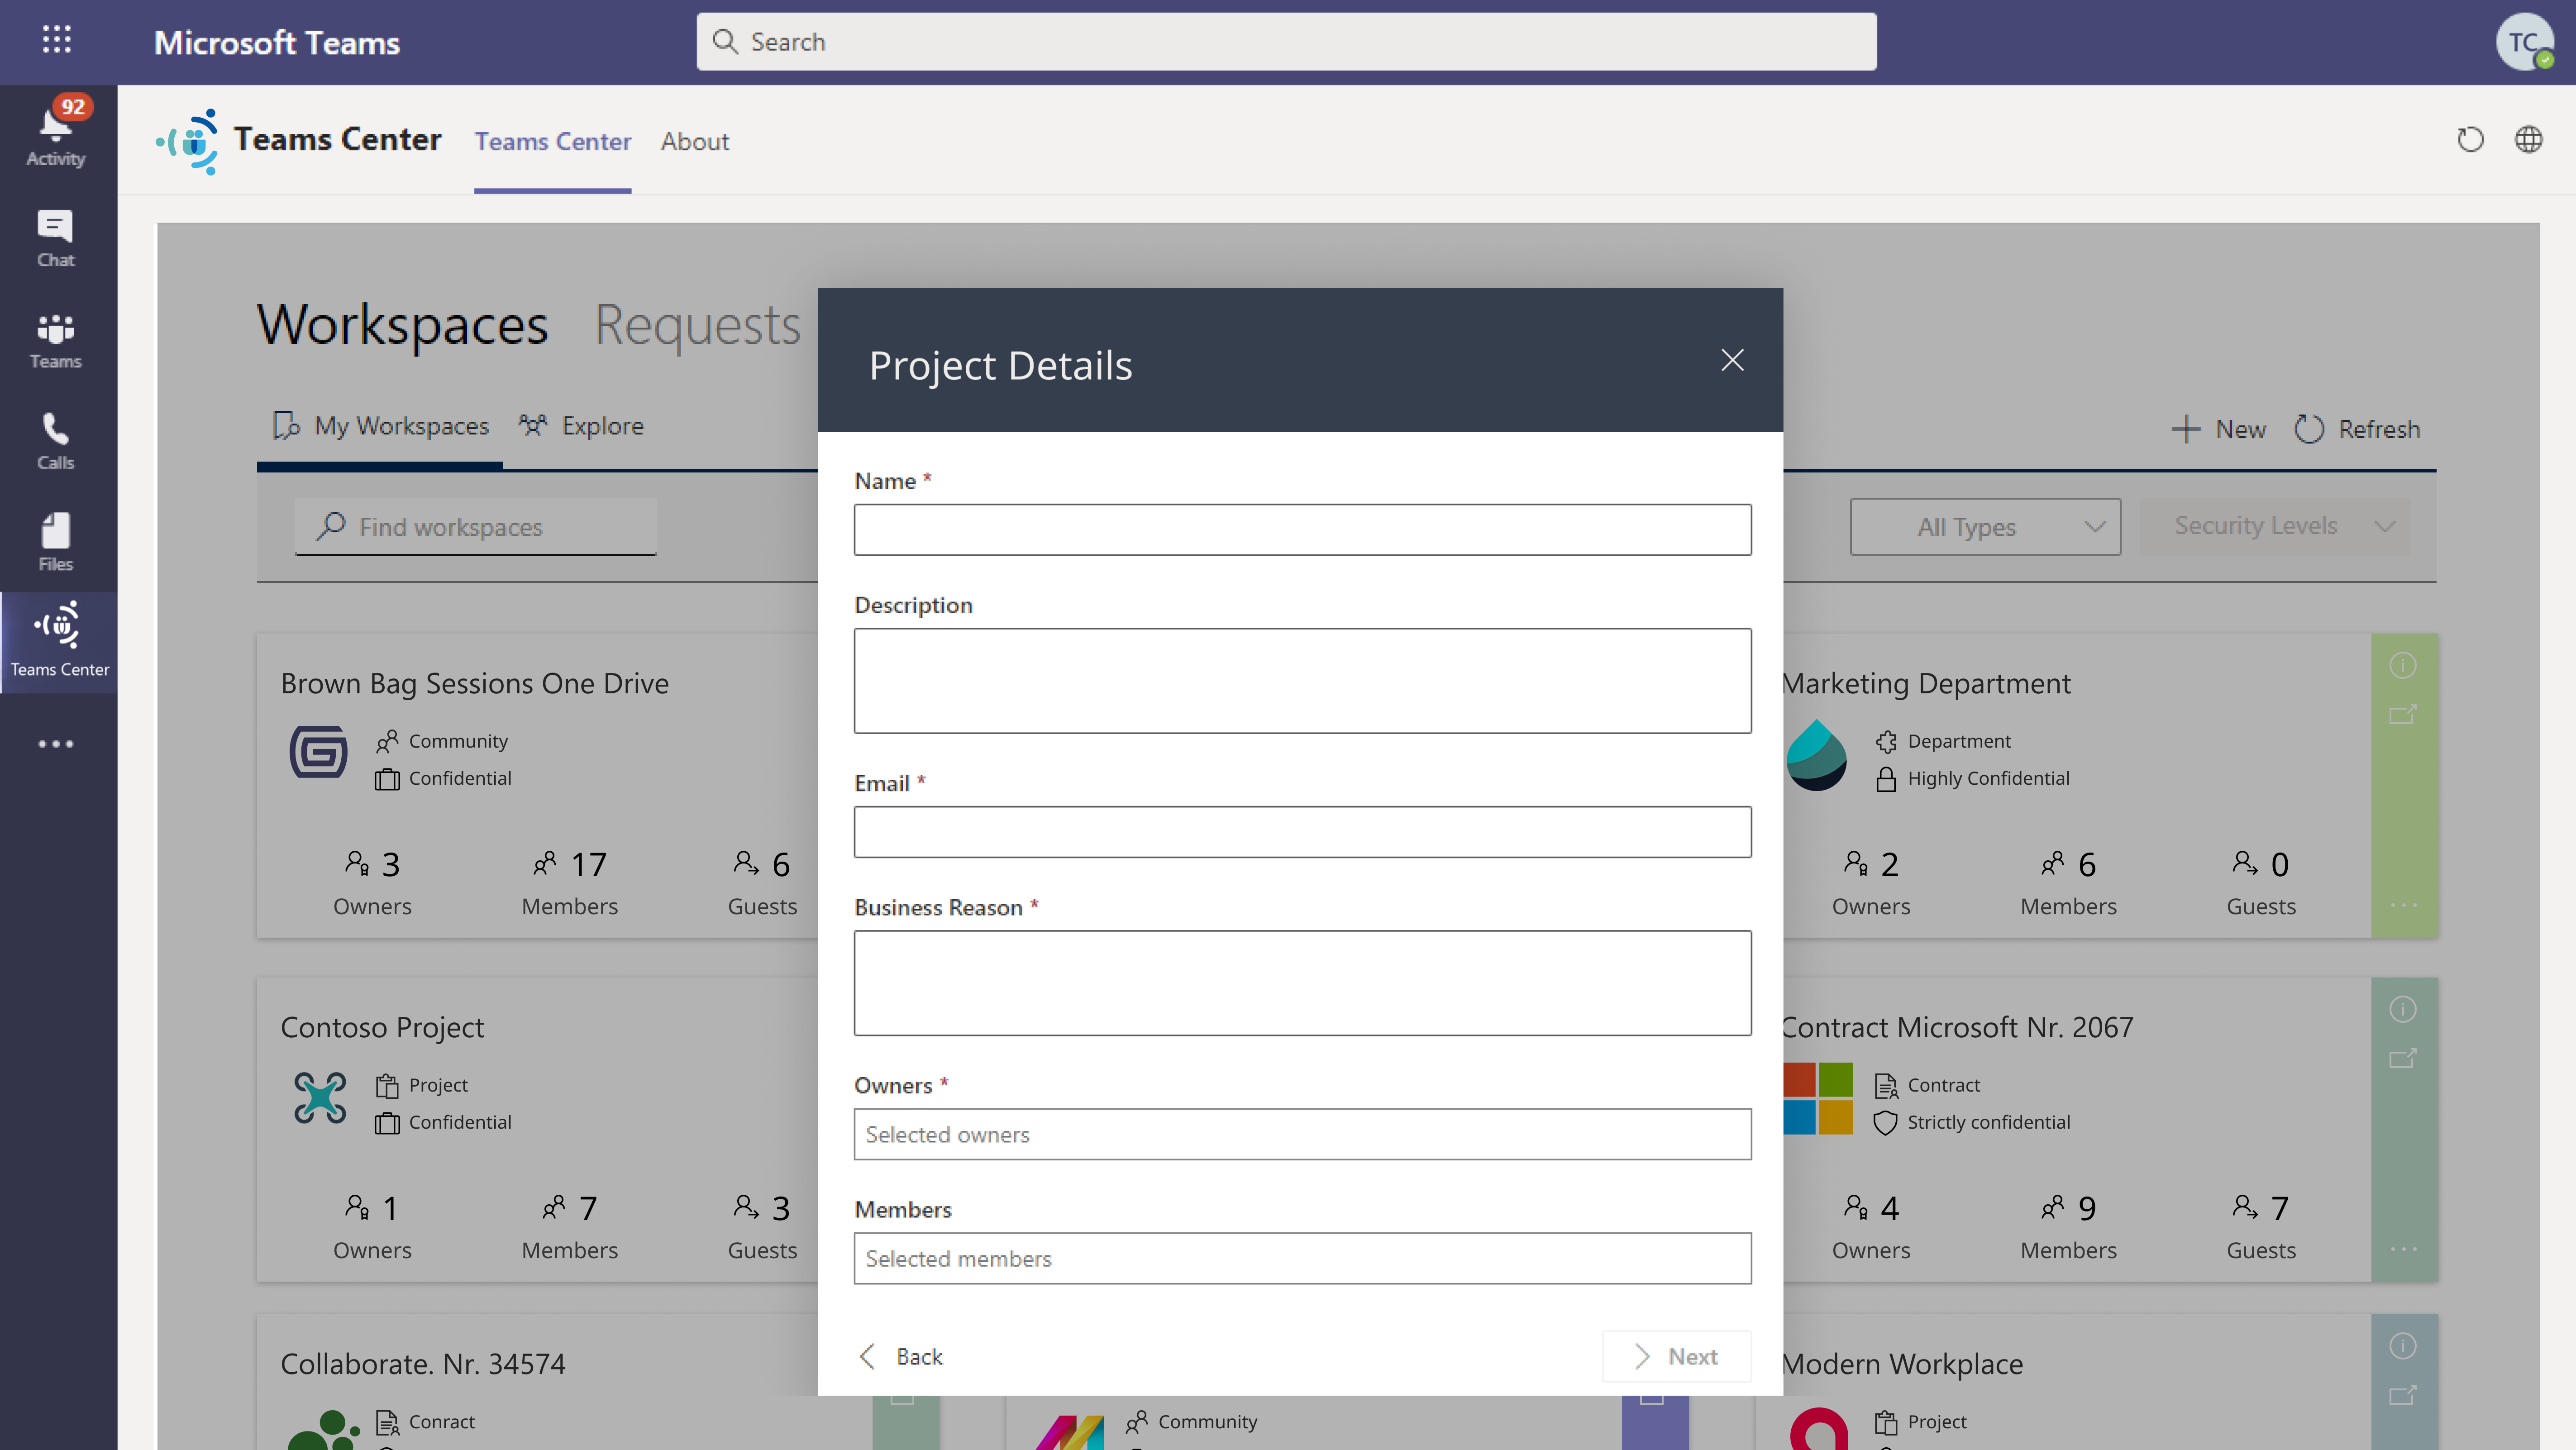Focus the Name field
The width and height of the screenshot is (2576, 1450).
click(x=1302, y=530)
